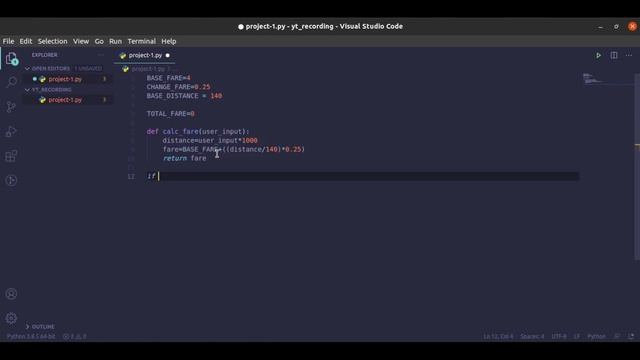The height and width of the screenshot is (360, 640).
Task: Click the unsaved dot on project-1.py tab
Action: 167,55
